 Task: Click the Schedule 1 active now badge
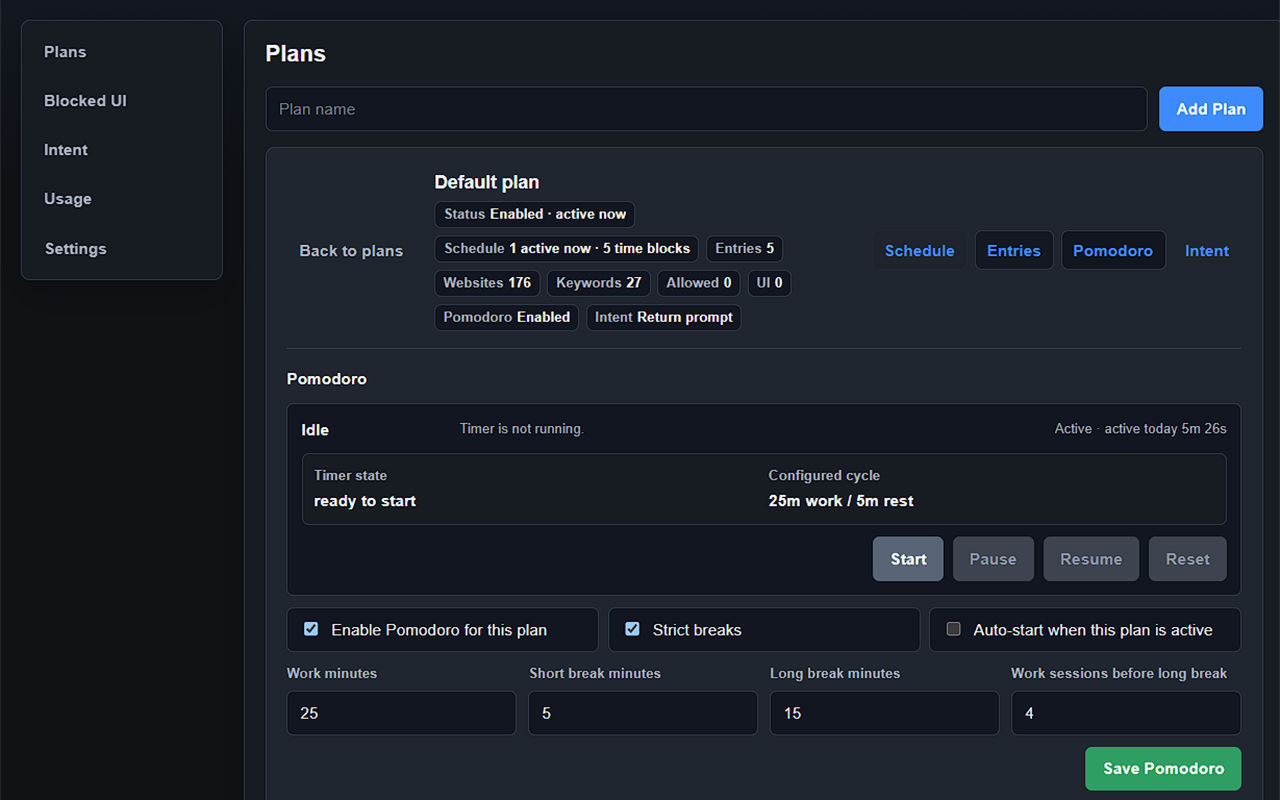pos(567,248)
